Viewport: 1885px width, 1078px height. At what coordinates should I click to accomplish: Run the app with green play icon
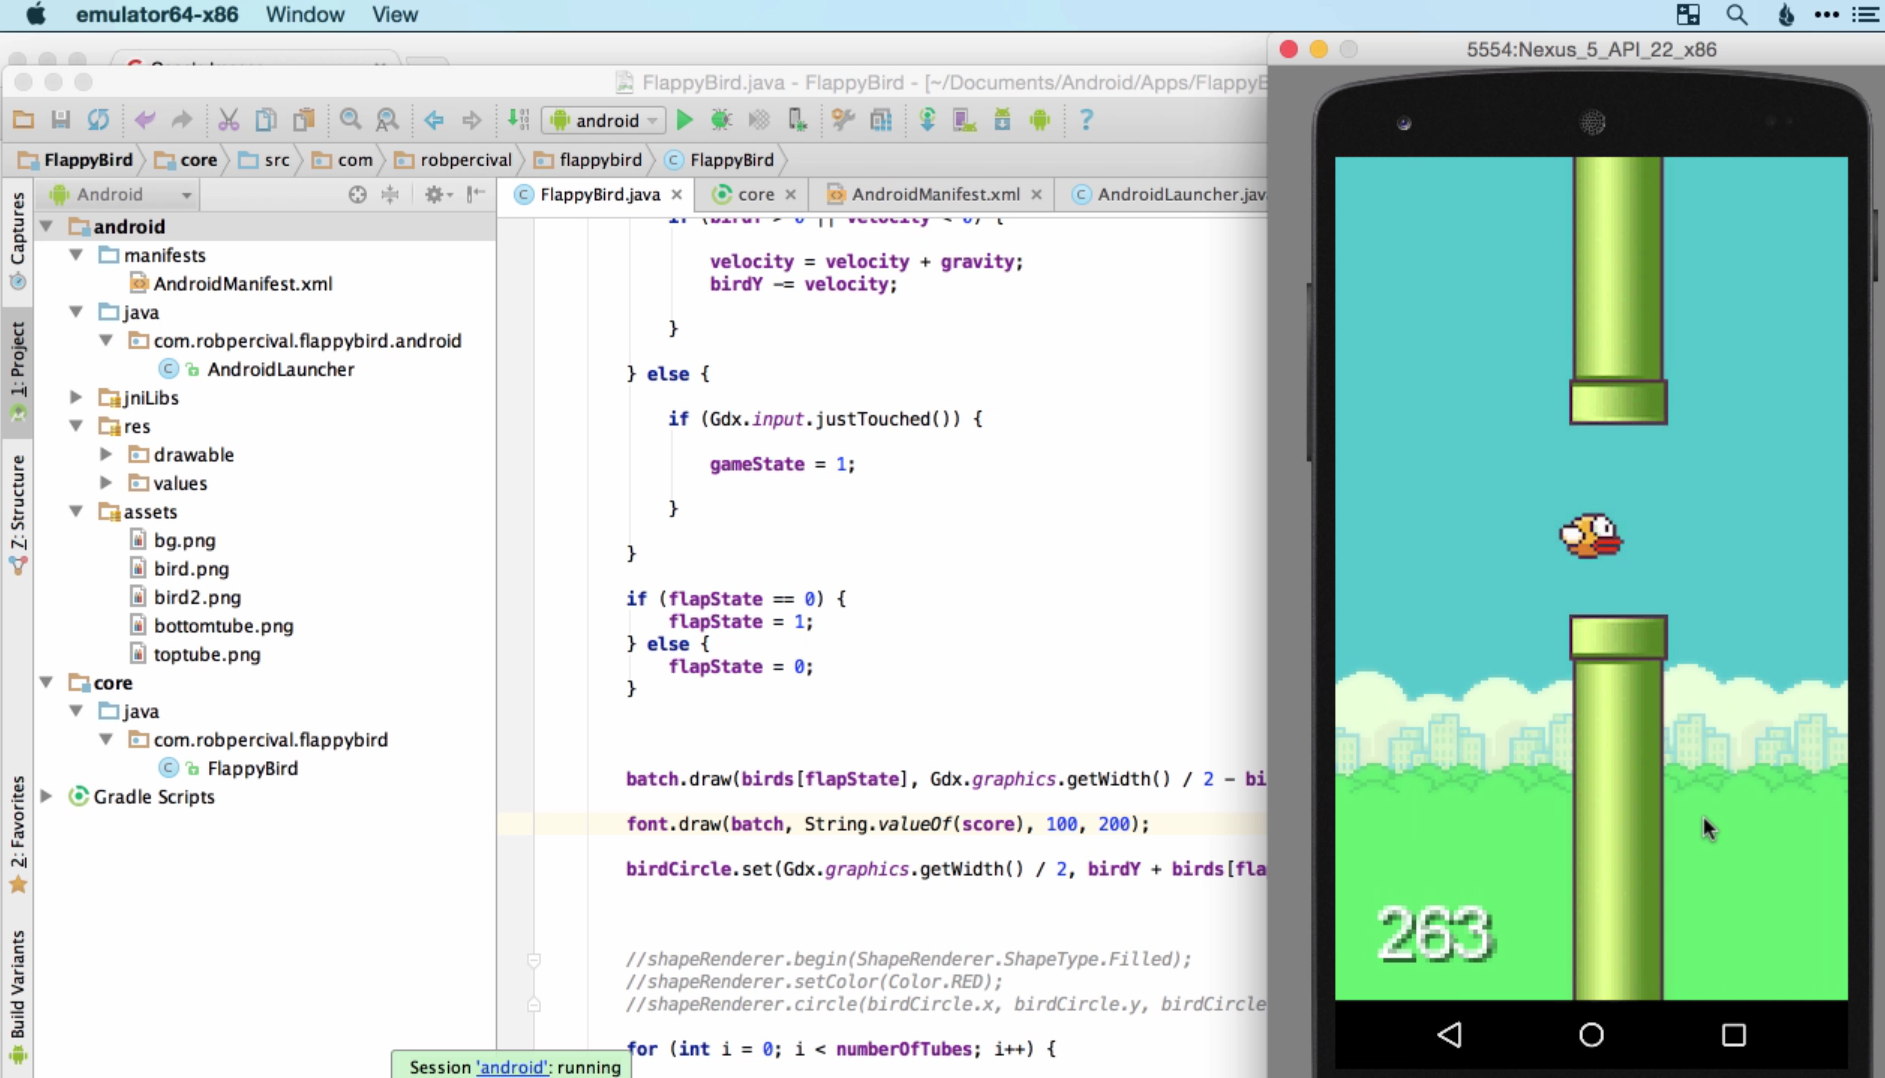click(x=685, y=120)
